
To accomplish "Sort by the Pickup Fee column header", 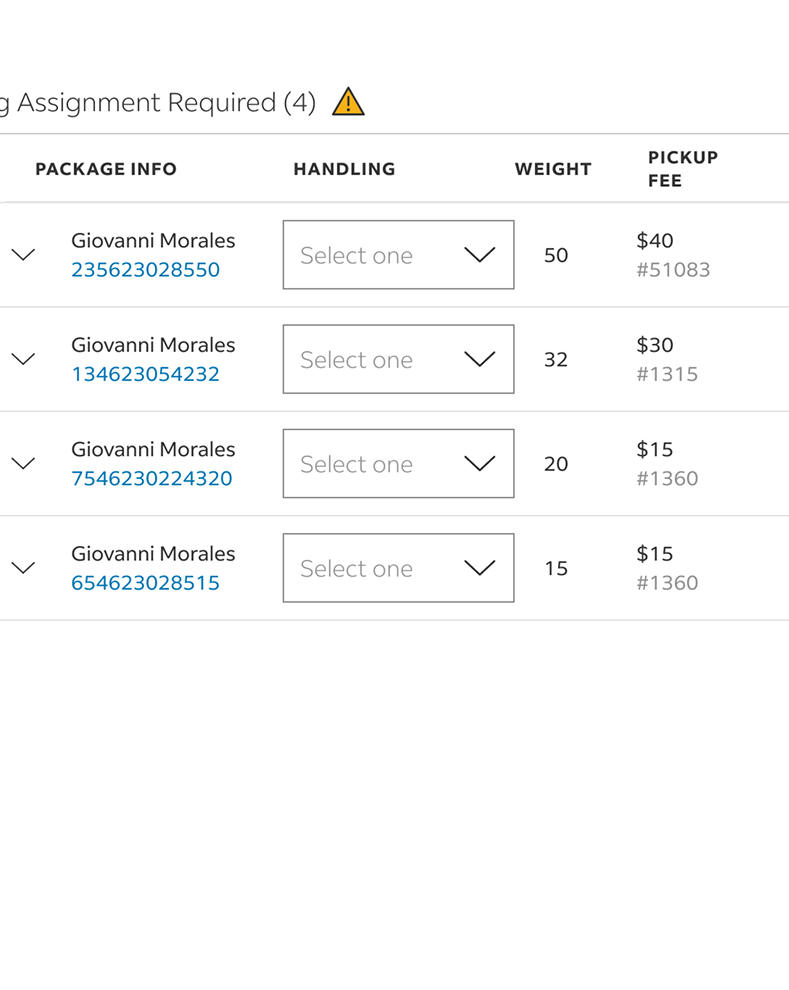I will (683, 169).
